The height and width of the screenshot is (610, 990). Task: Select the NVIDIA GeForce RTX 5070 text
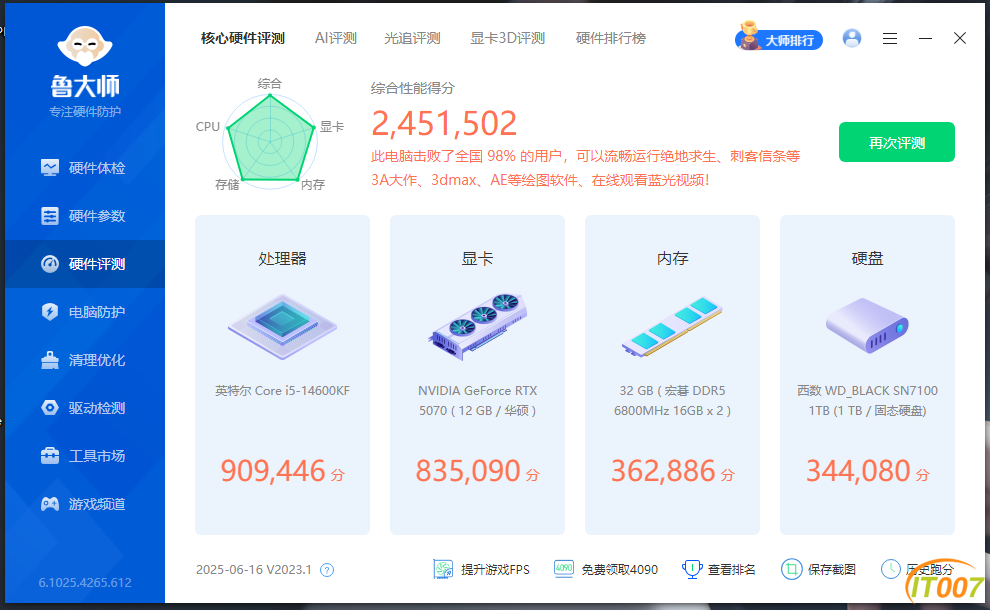pyautogui.click(x=477, y=401)
